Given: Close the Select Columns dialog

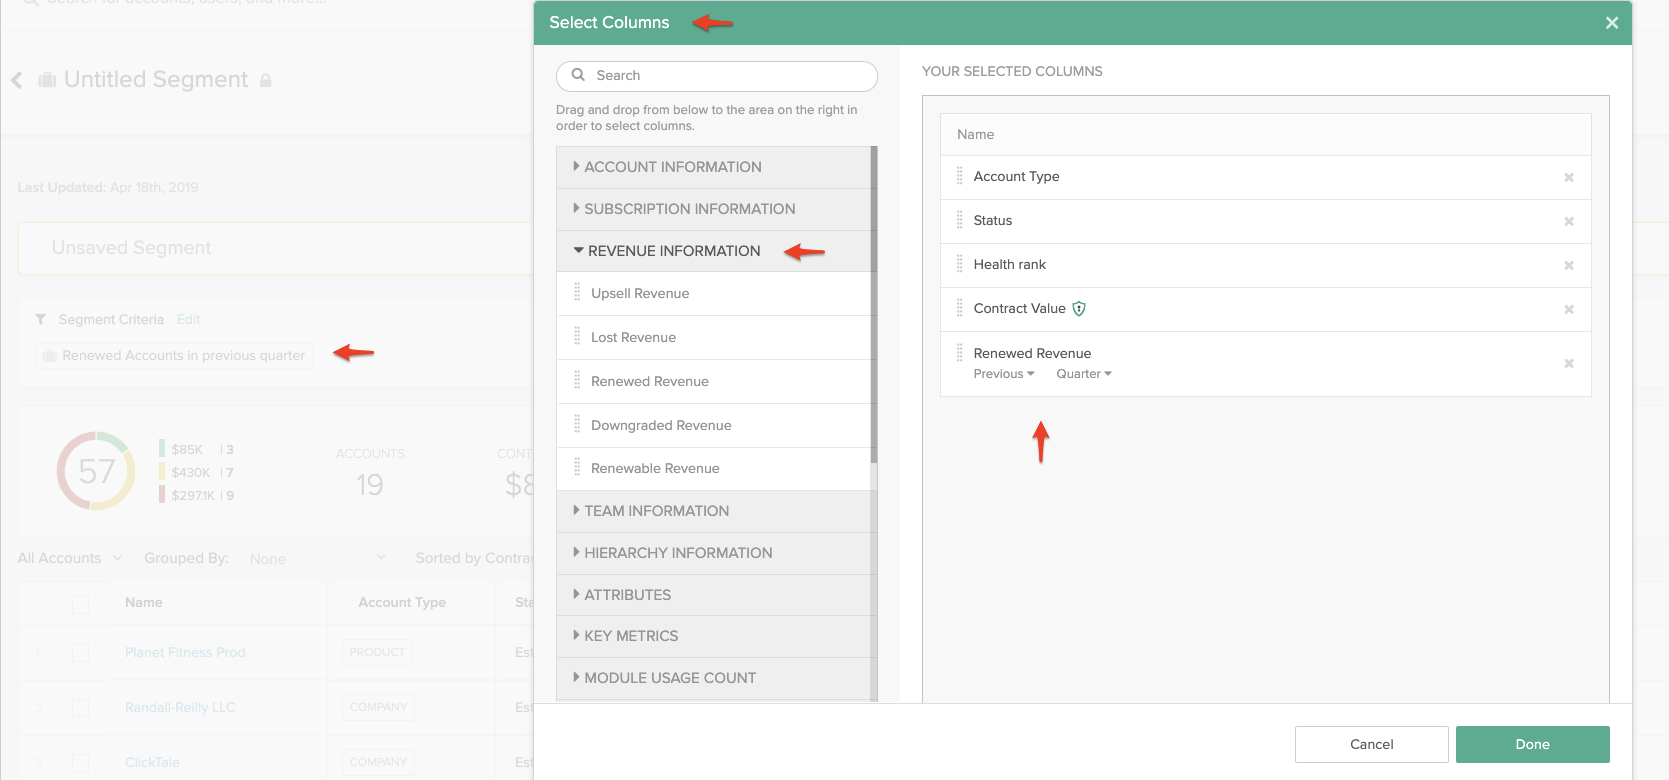Looking at the screenshot, I should (x=1611, y=23).
